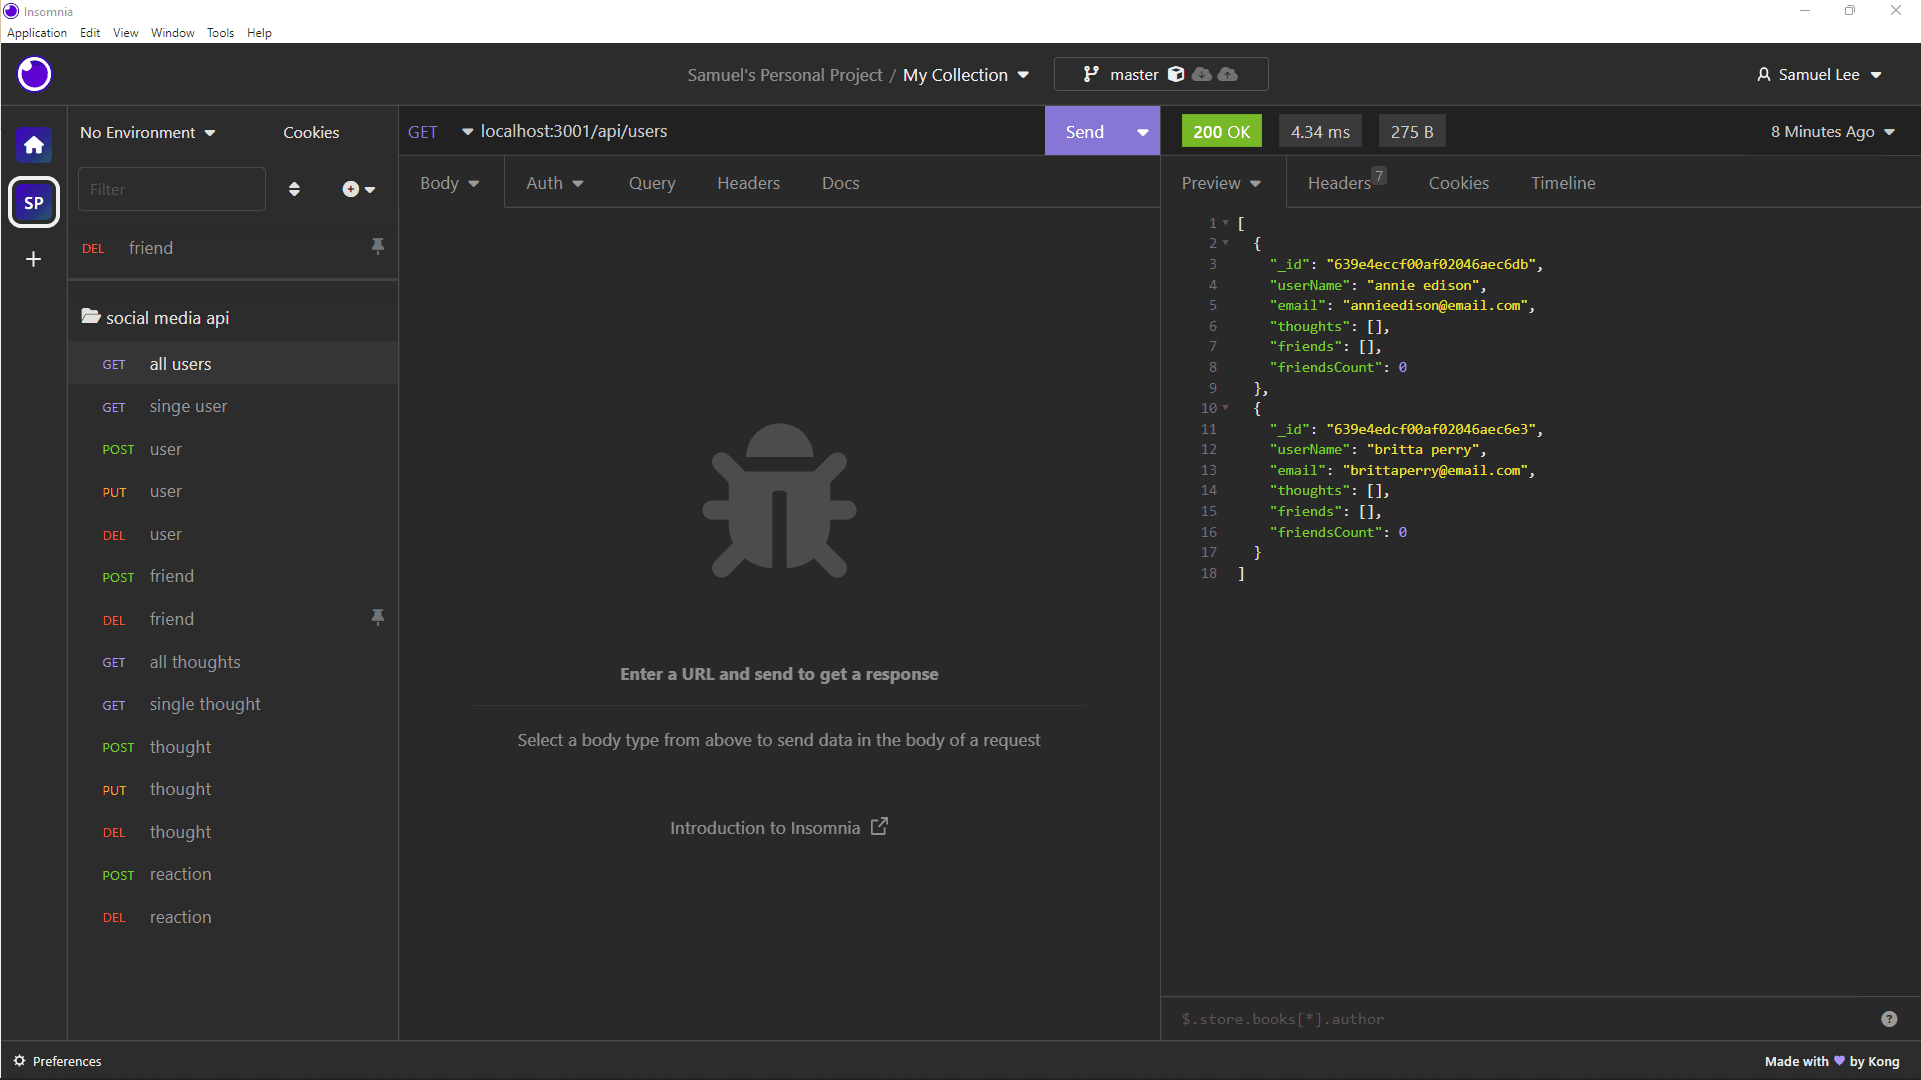Select the GET singe user request
This screenshot has height=1080, width=1921.
(233, 406)
